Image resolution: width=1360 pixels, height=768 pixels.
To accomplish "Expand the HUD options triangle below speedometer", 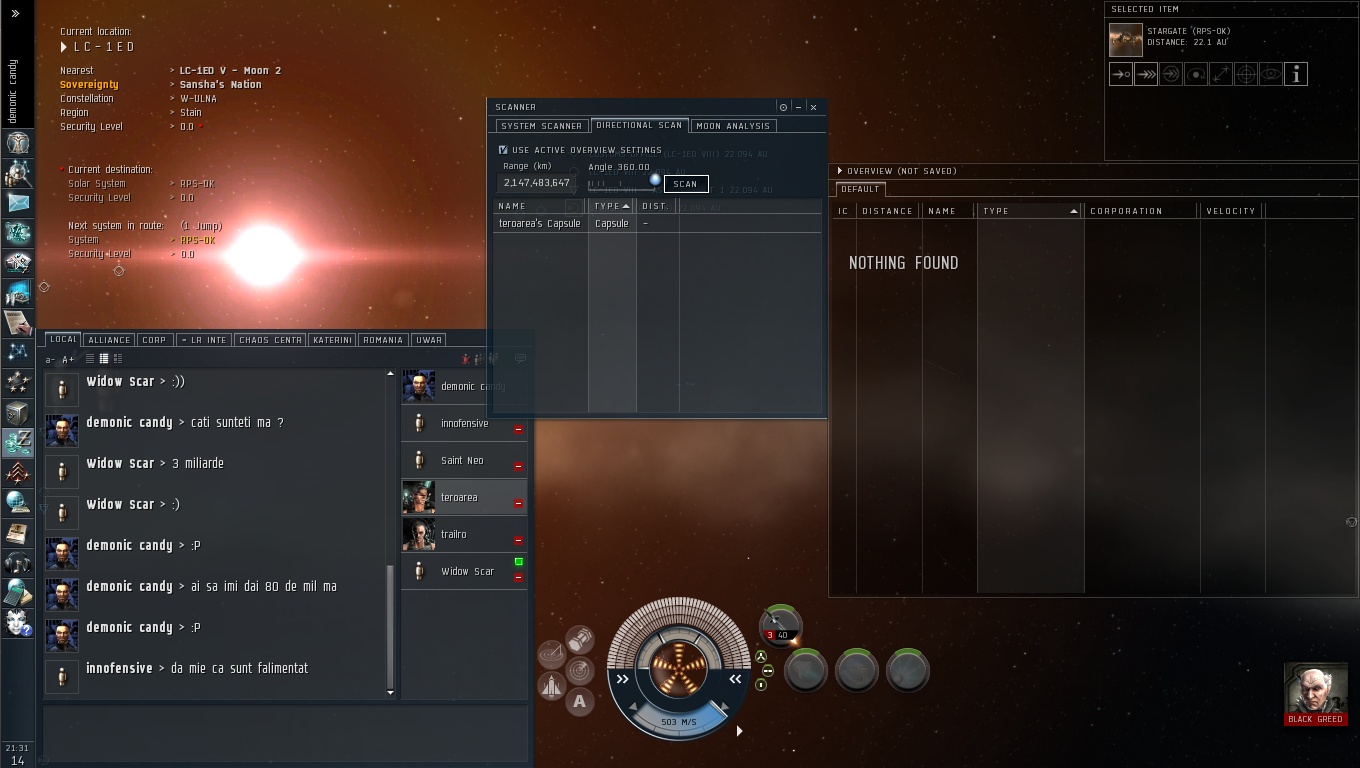I will point(739,731).
